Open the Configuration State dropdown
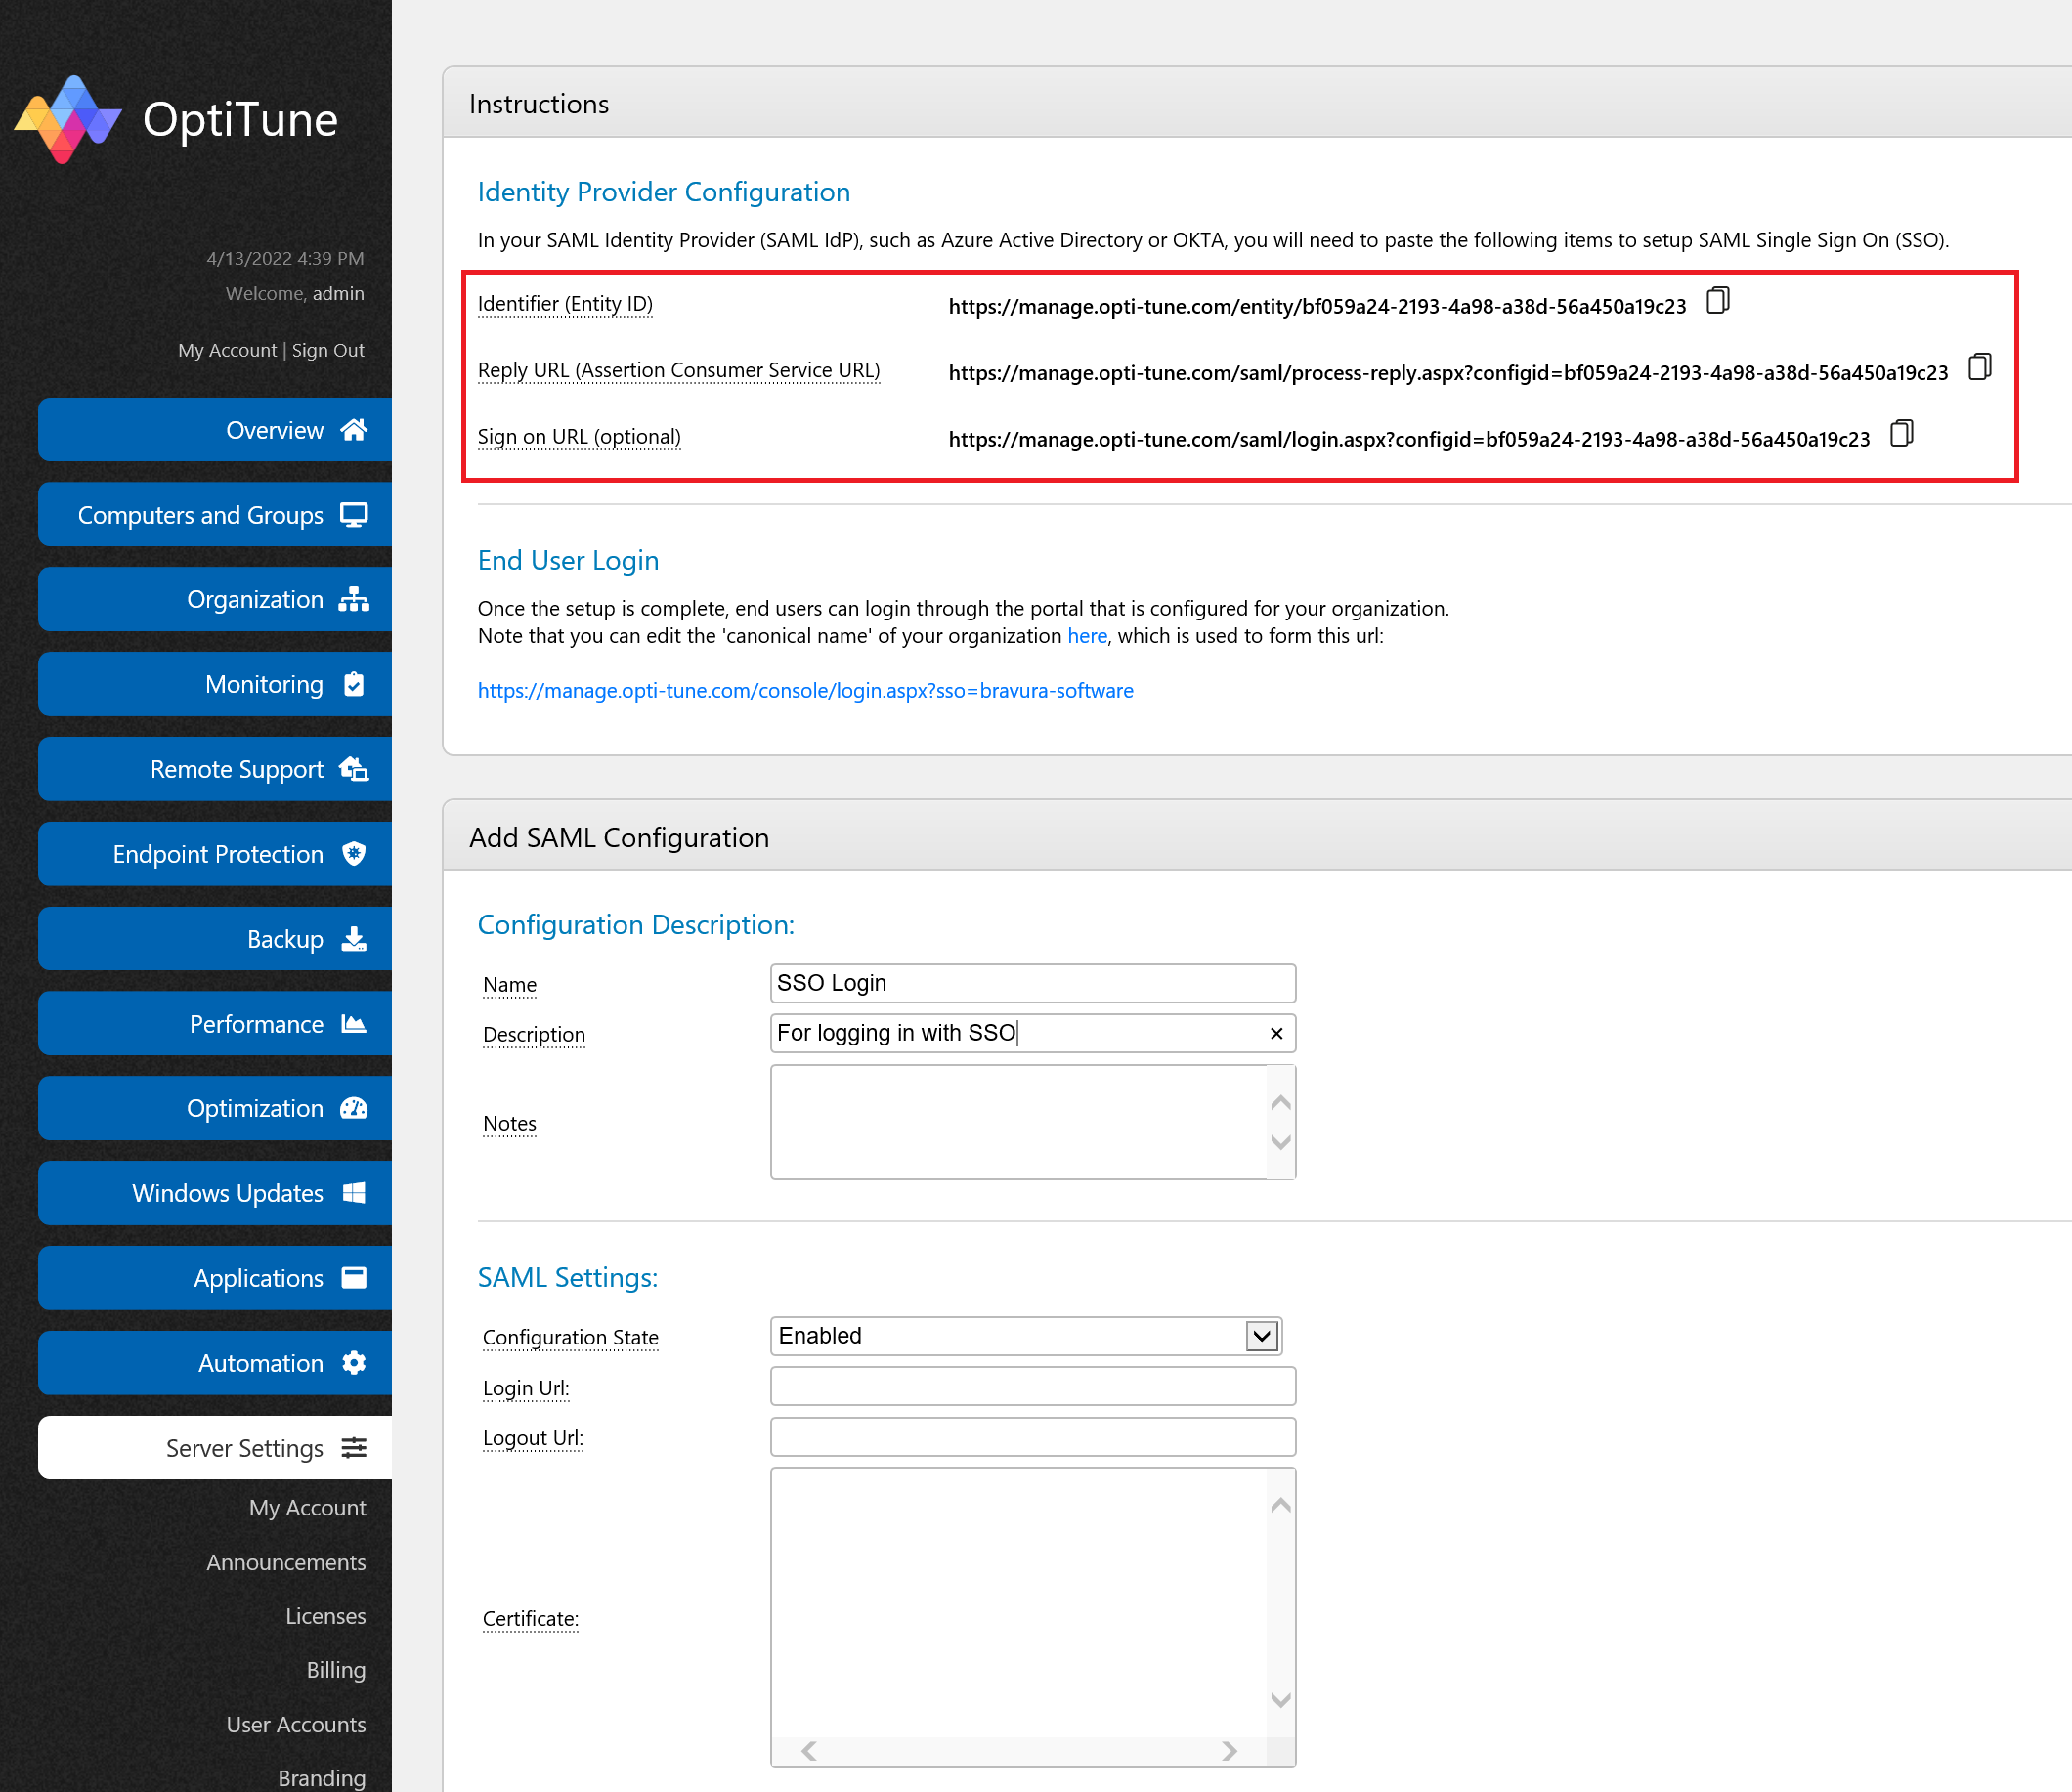 coord(1262,1336)
